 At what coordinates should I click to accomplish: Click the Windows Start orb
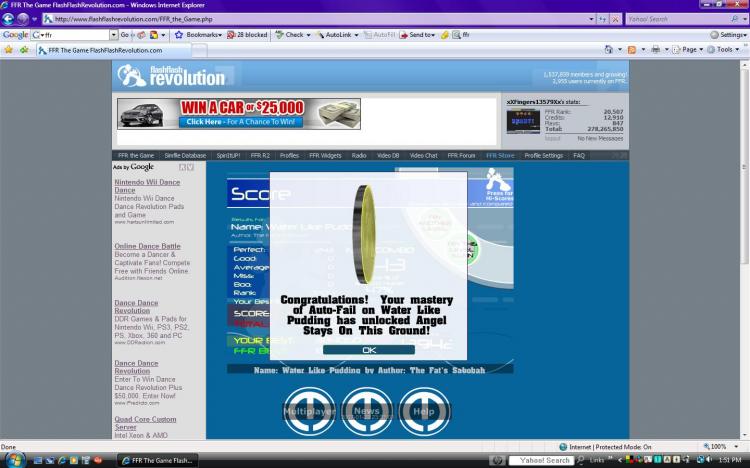click(14, 459)
